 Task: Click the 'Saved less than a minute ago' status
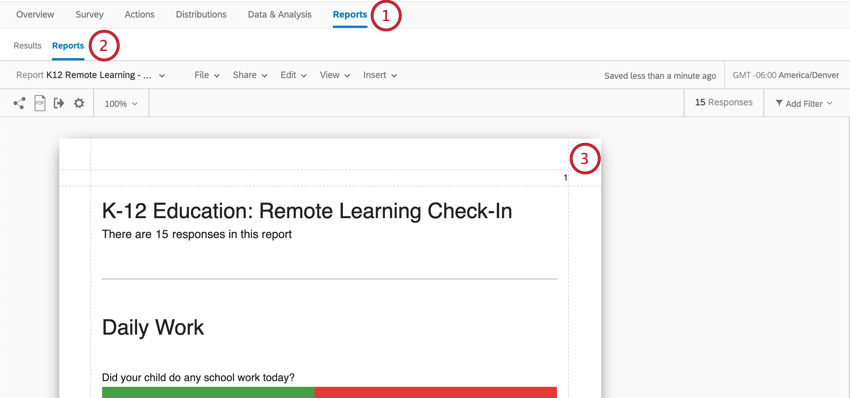click(660, 76)
